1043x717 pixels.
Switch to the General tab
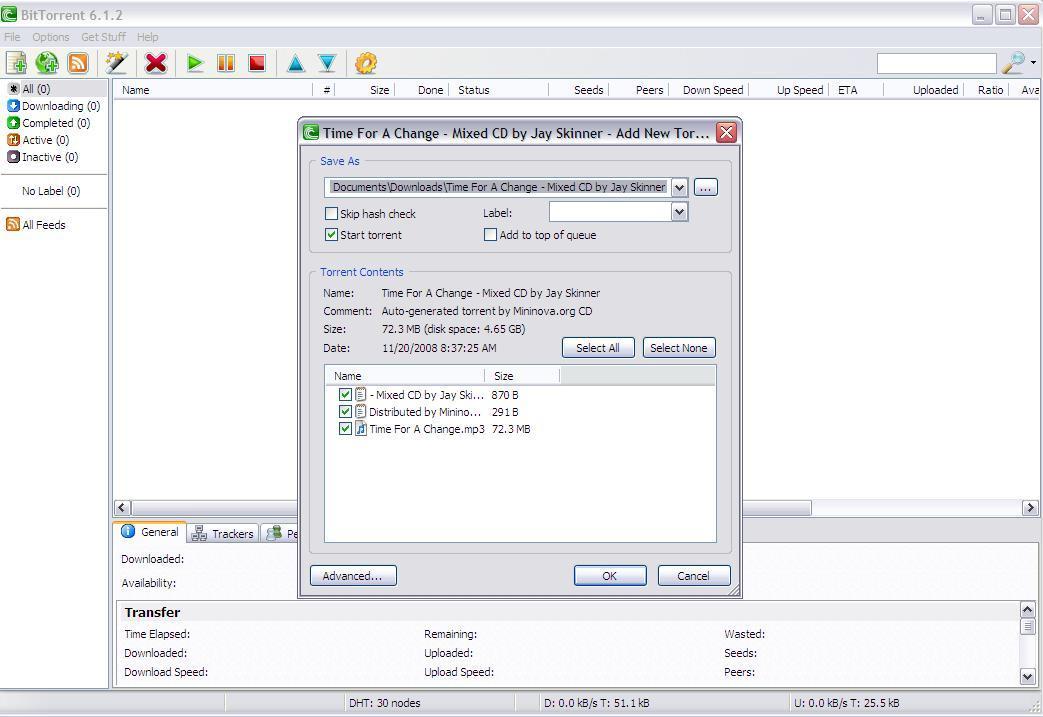[x=150, y=532]
